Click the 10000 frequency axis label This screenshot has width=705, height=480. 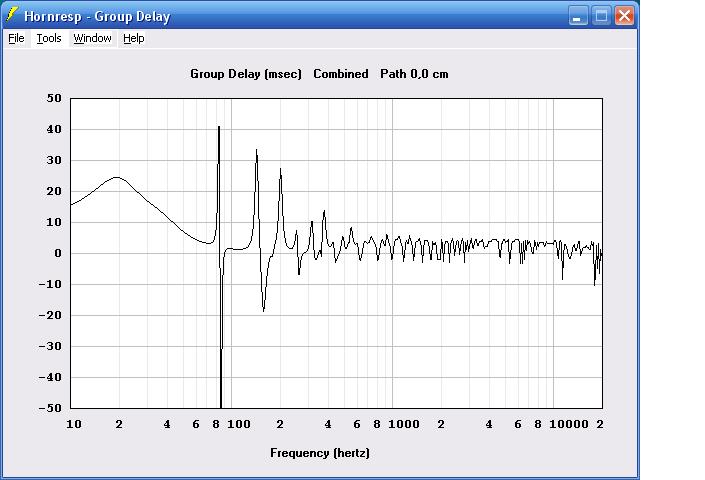click(569, 424)
